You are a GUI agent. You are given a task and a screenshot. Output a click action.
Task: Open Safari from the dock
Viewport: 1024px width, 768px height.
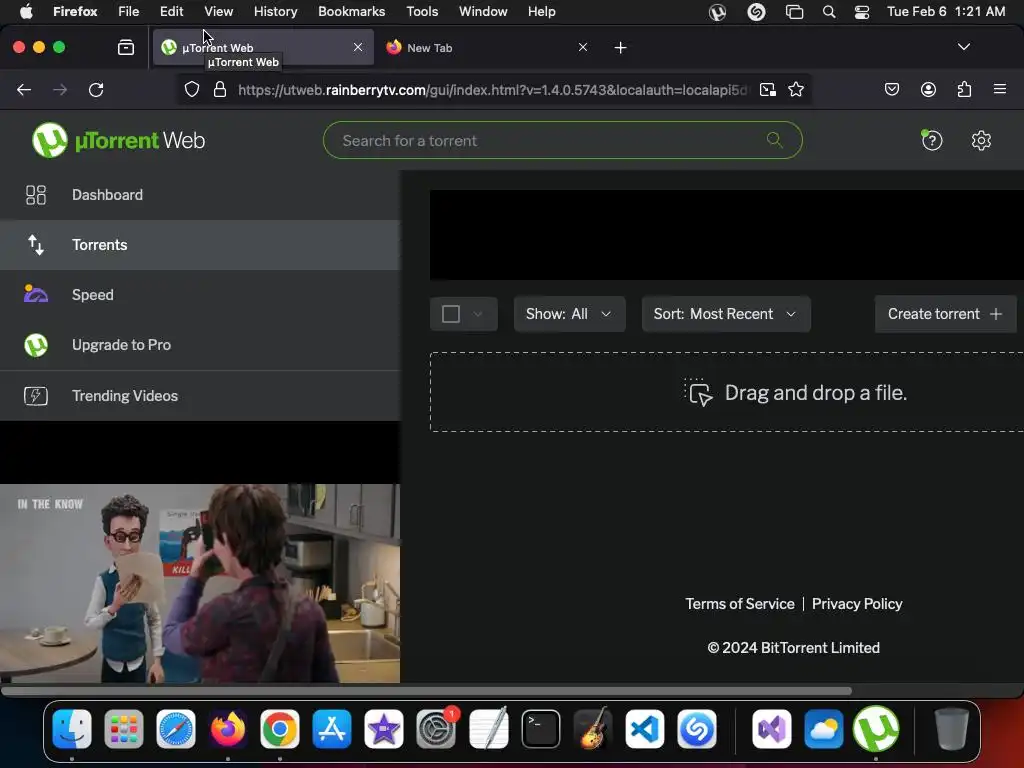point(176,728)
